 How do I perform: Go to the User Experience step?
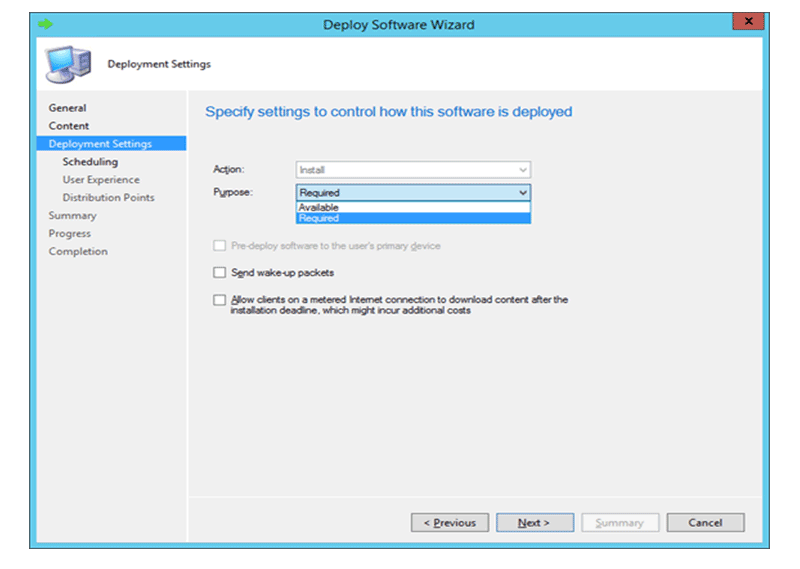101,180
